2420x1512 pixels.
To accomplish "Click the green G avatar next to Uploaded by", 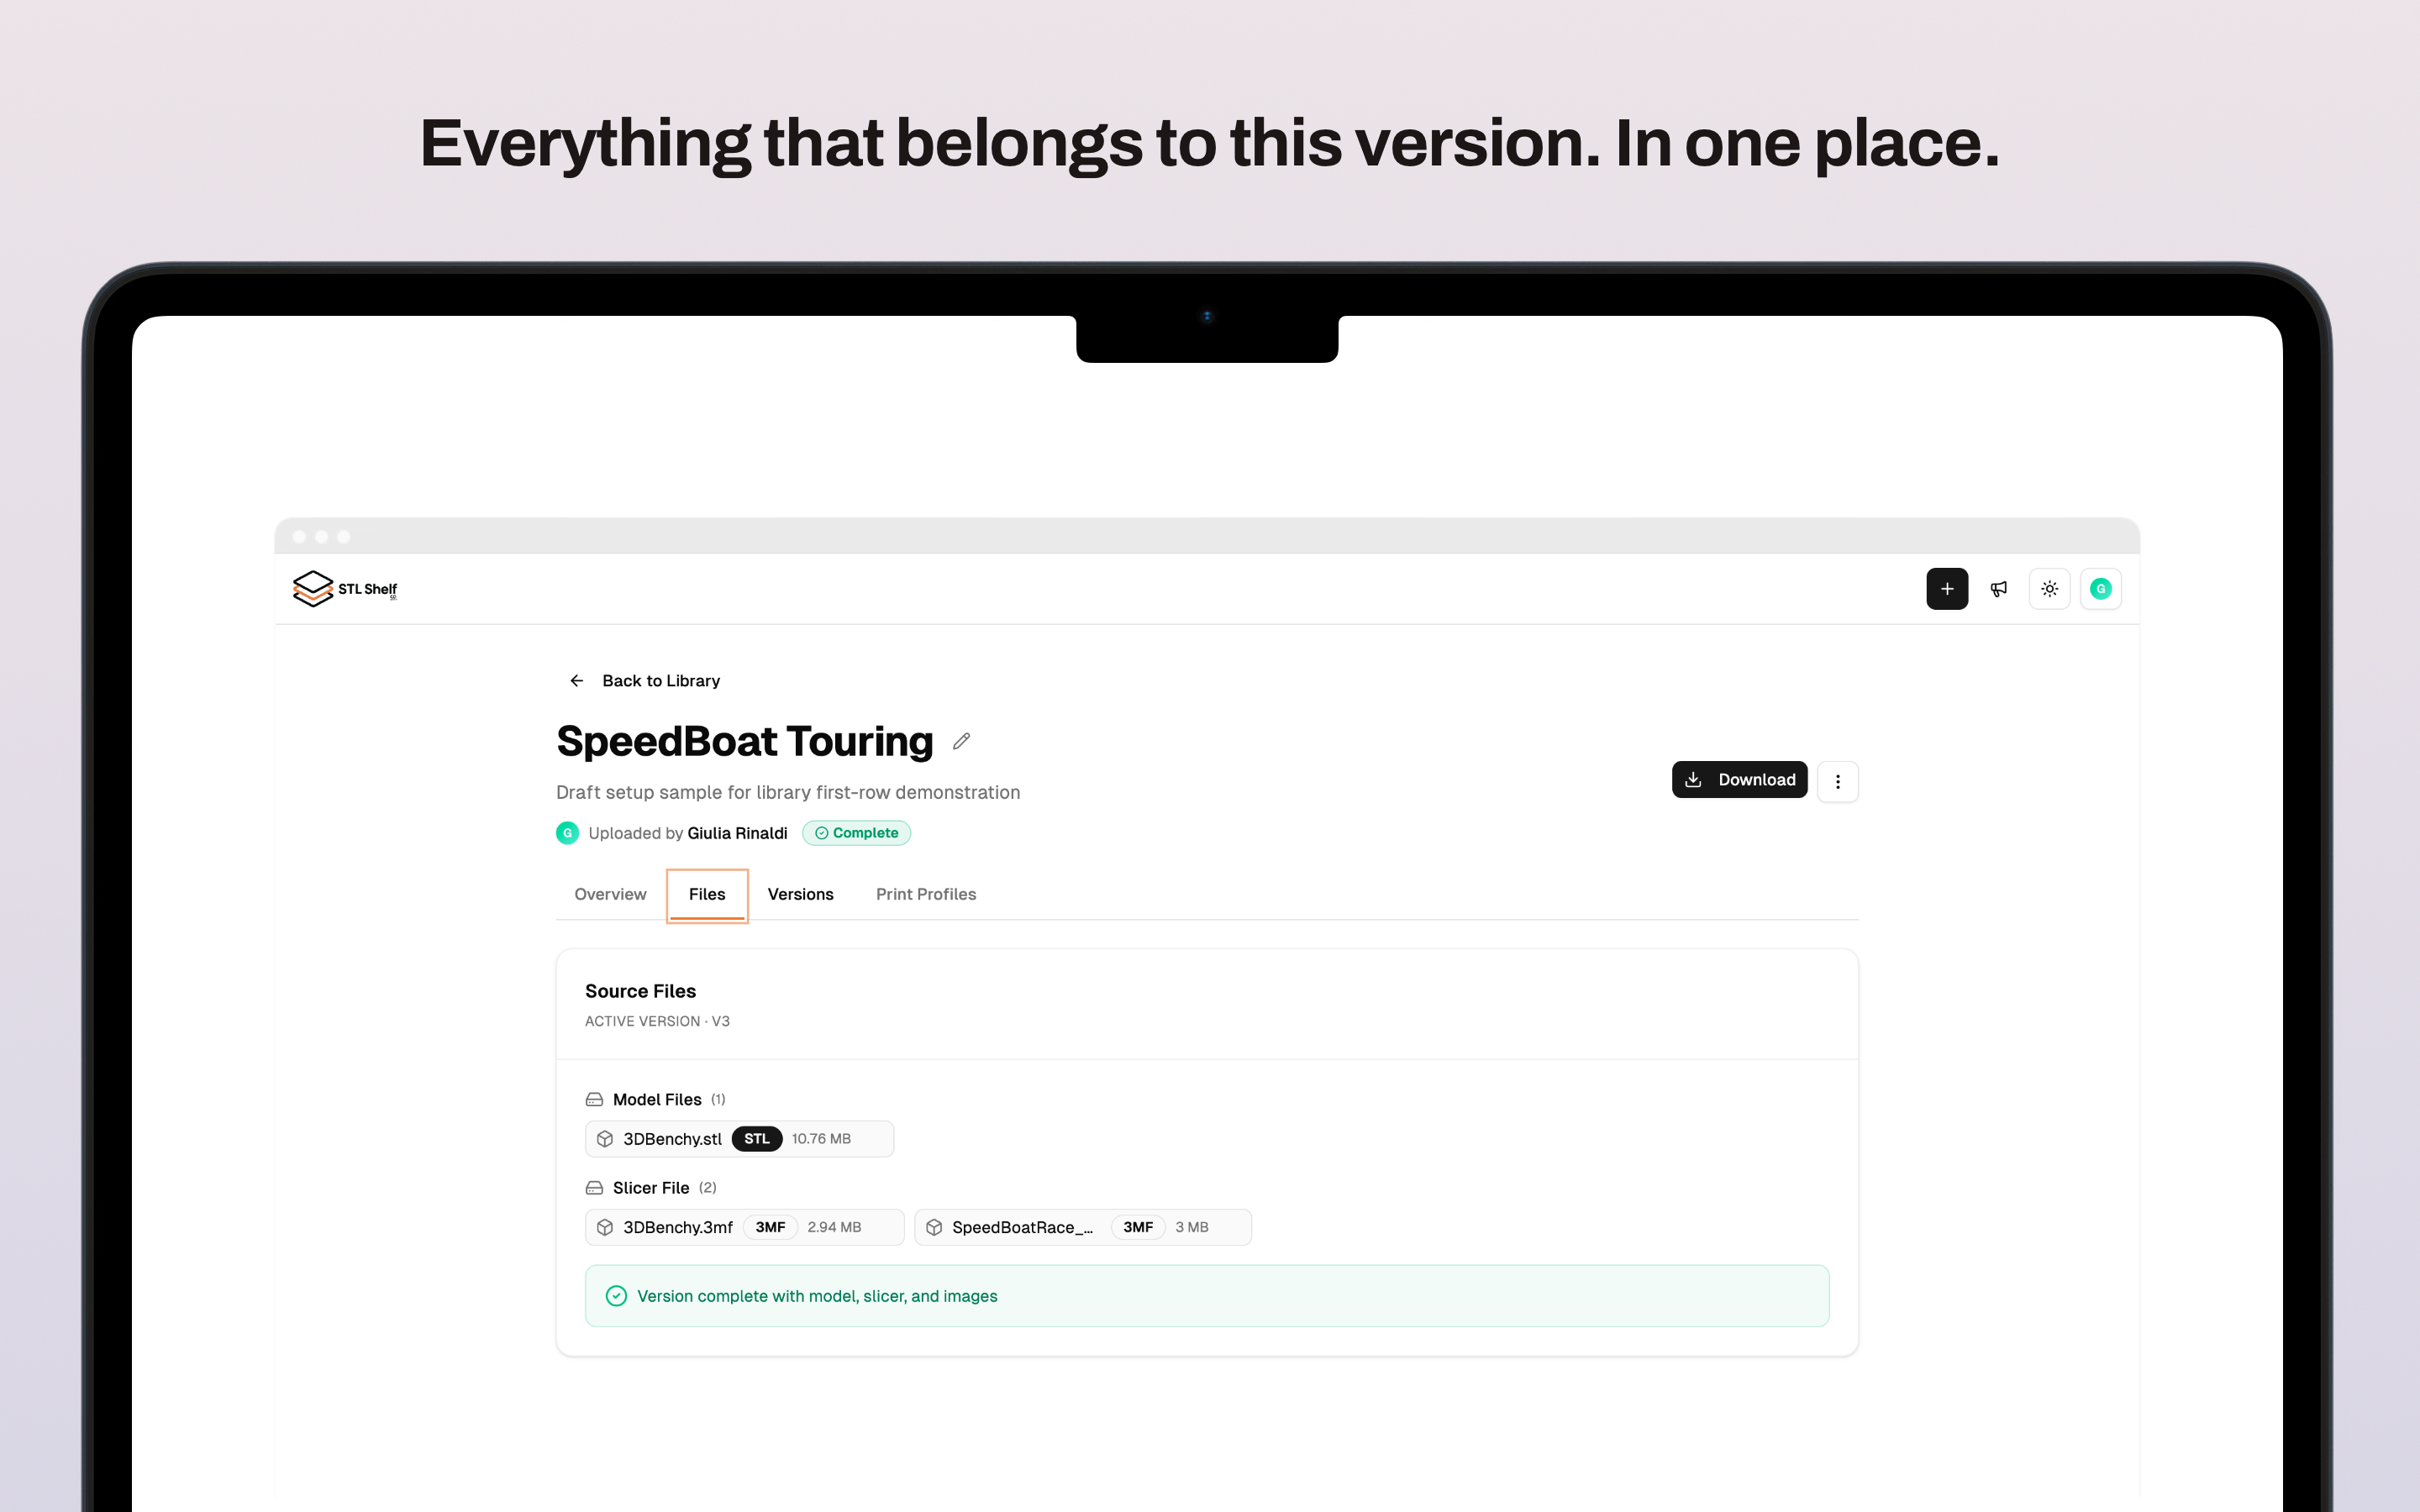I will pos(566,833).
